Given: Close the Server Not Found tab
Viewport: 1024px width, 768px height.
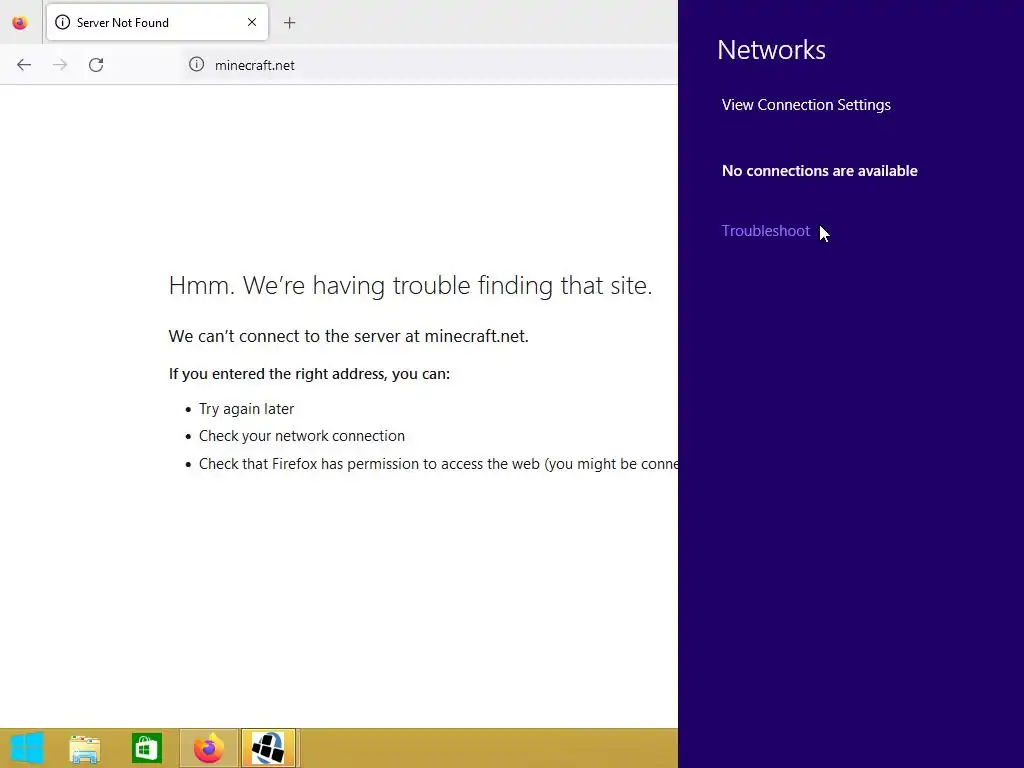Looking at the screenshot, I should (x=251, y=22).
